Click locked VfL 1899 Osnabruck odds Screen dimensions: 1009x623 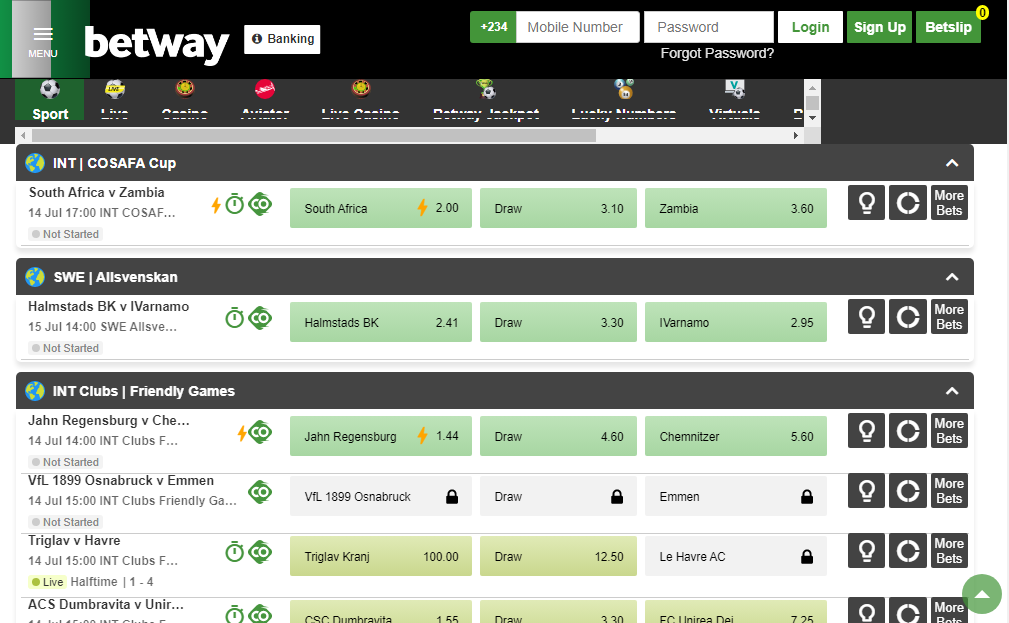pyautogui.click(x=381, y=496)
